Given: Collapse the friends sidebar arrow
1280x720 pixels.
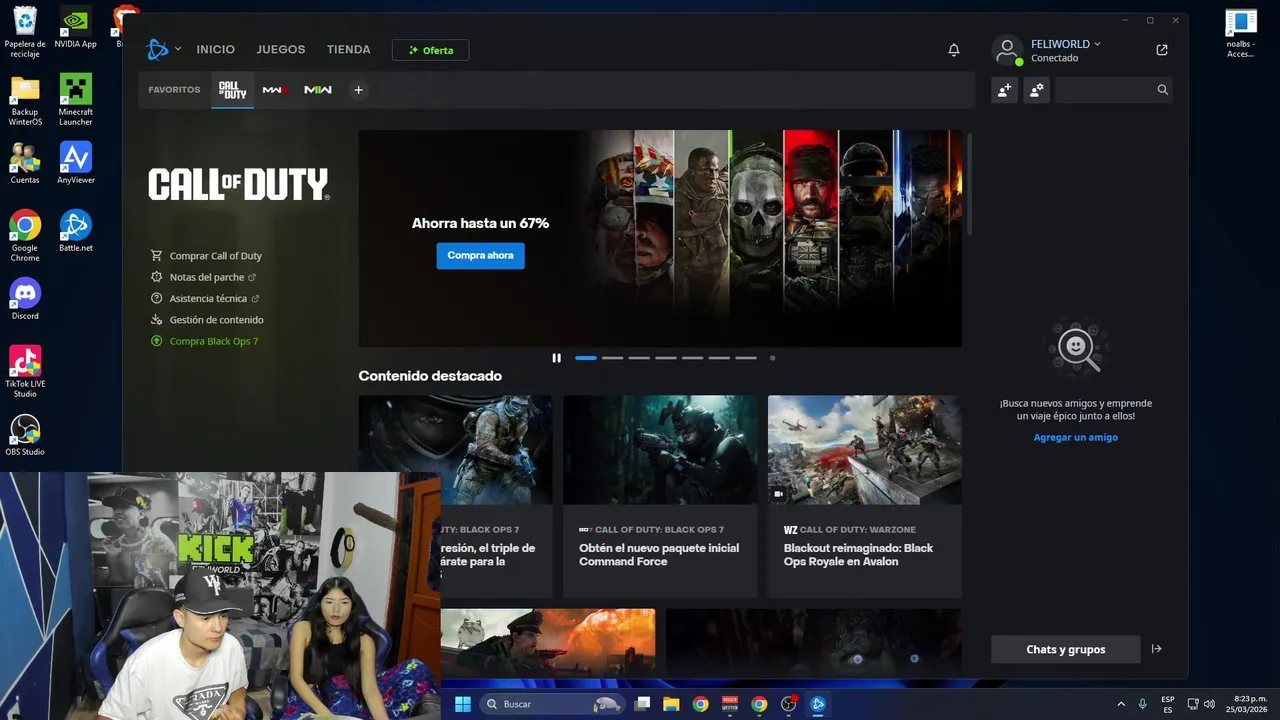Looking at the screenshot, I should pos(1157,649).
